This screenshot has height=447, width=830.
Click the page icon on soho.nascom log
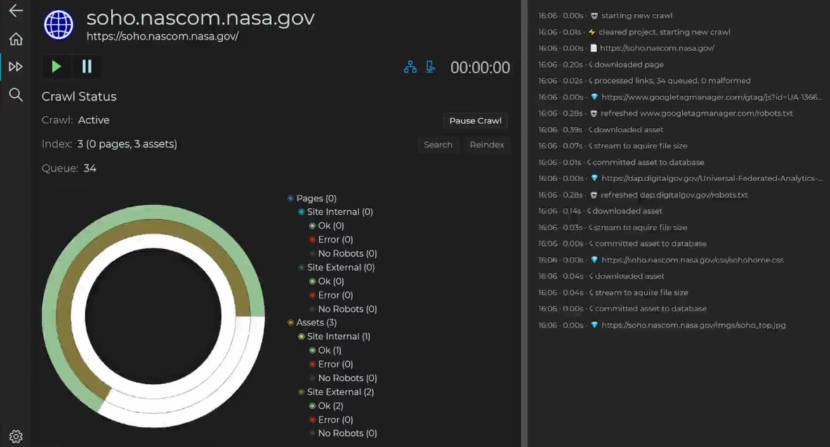coord(593,48)
